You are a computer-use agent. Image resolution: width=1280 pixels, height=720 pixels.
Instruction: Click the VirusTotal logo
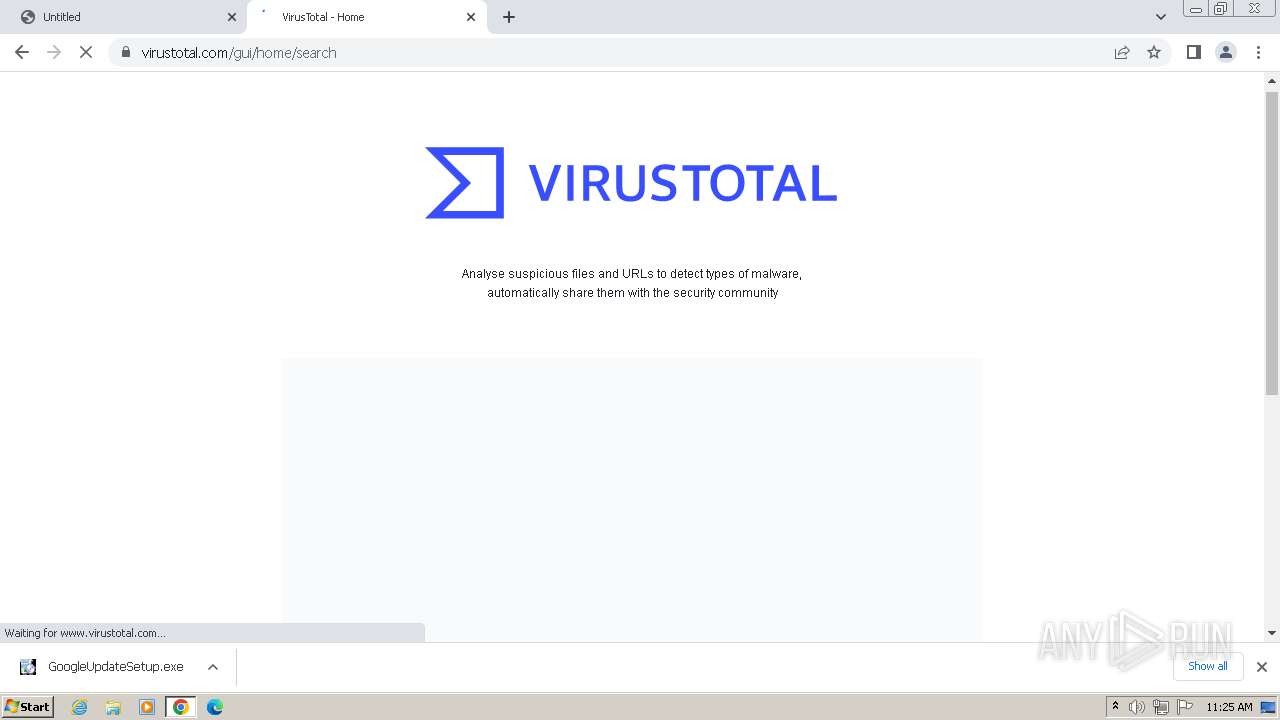tap(631, 183)
